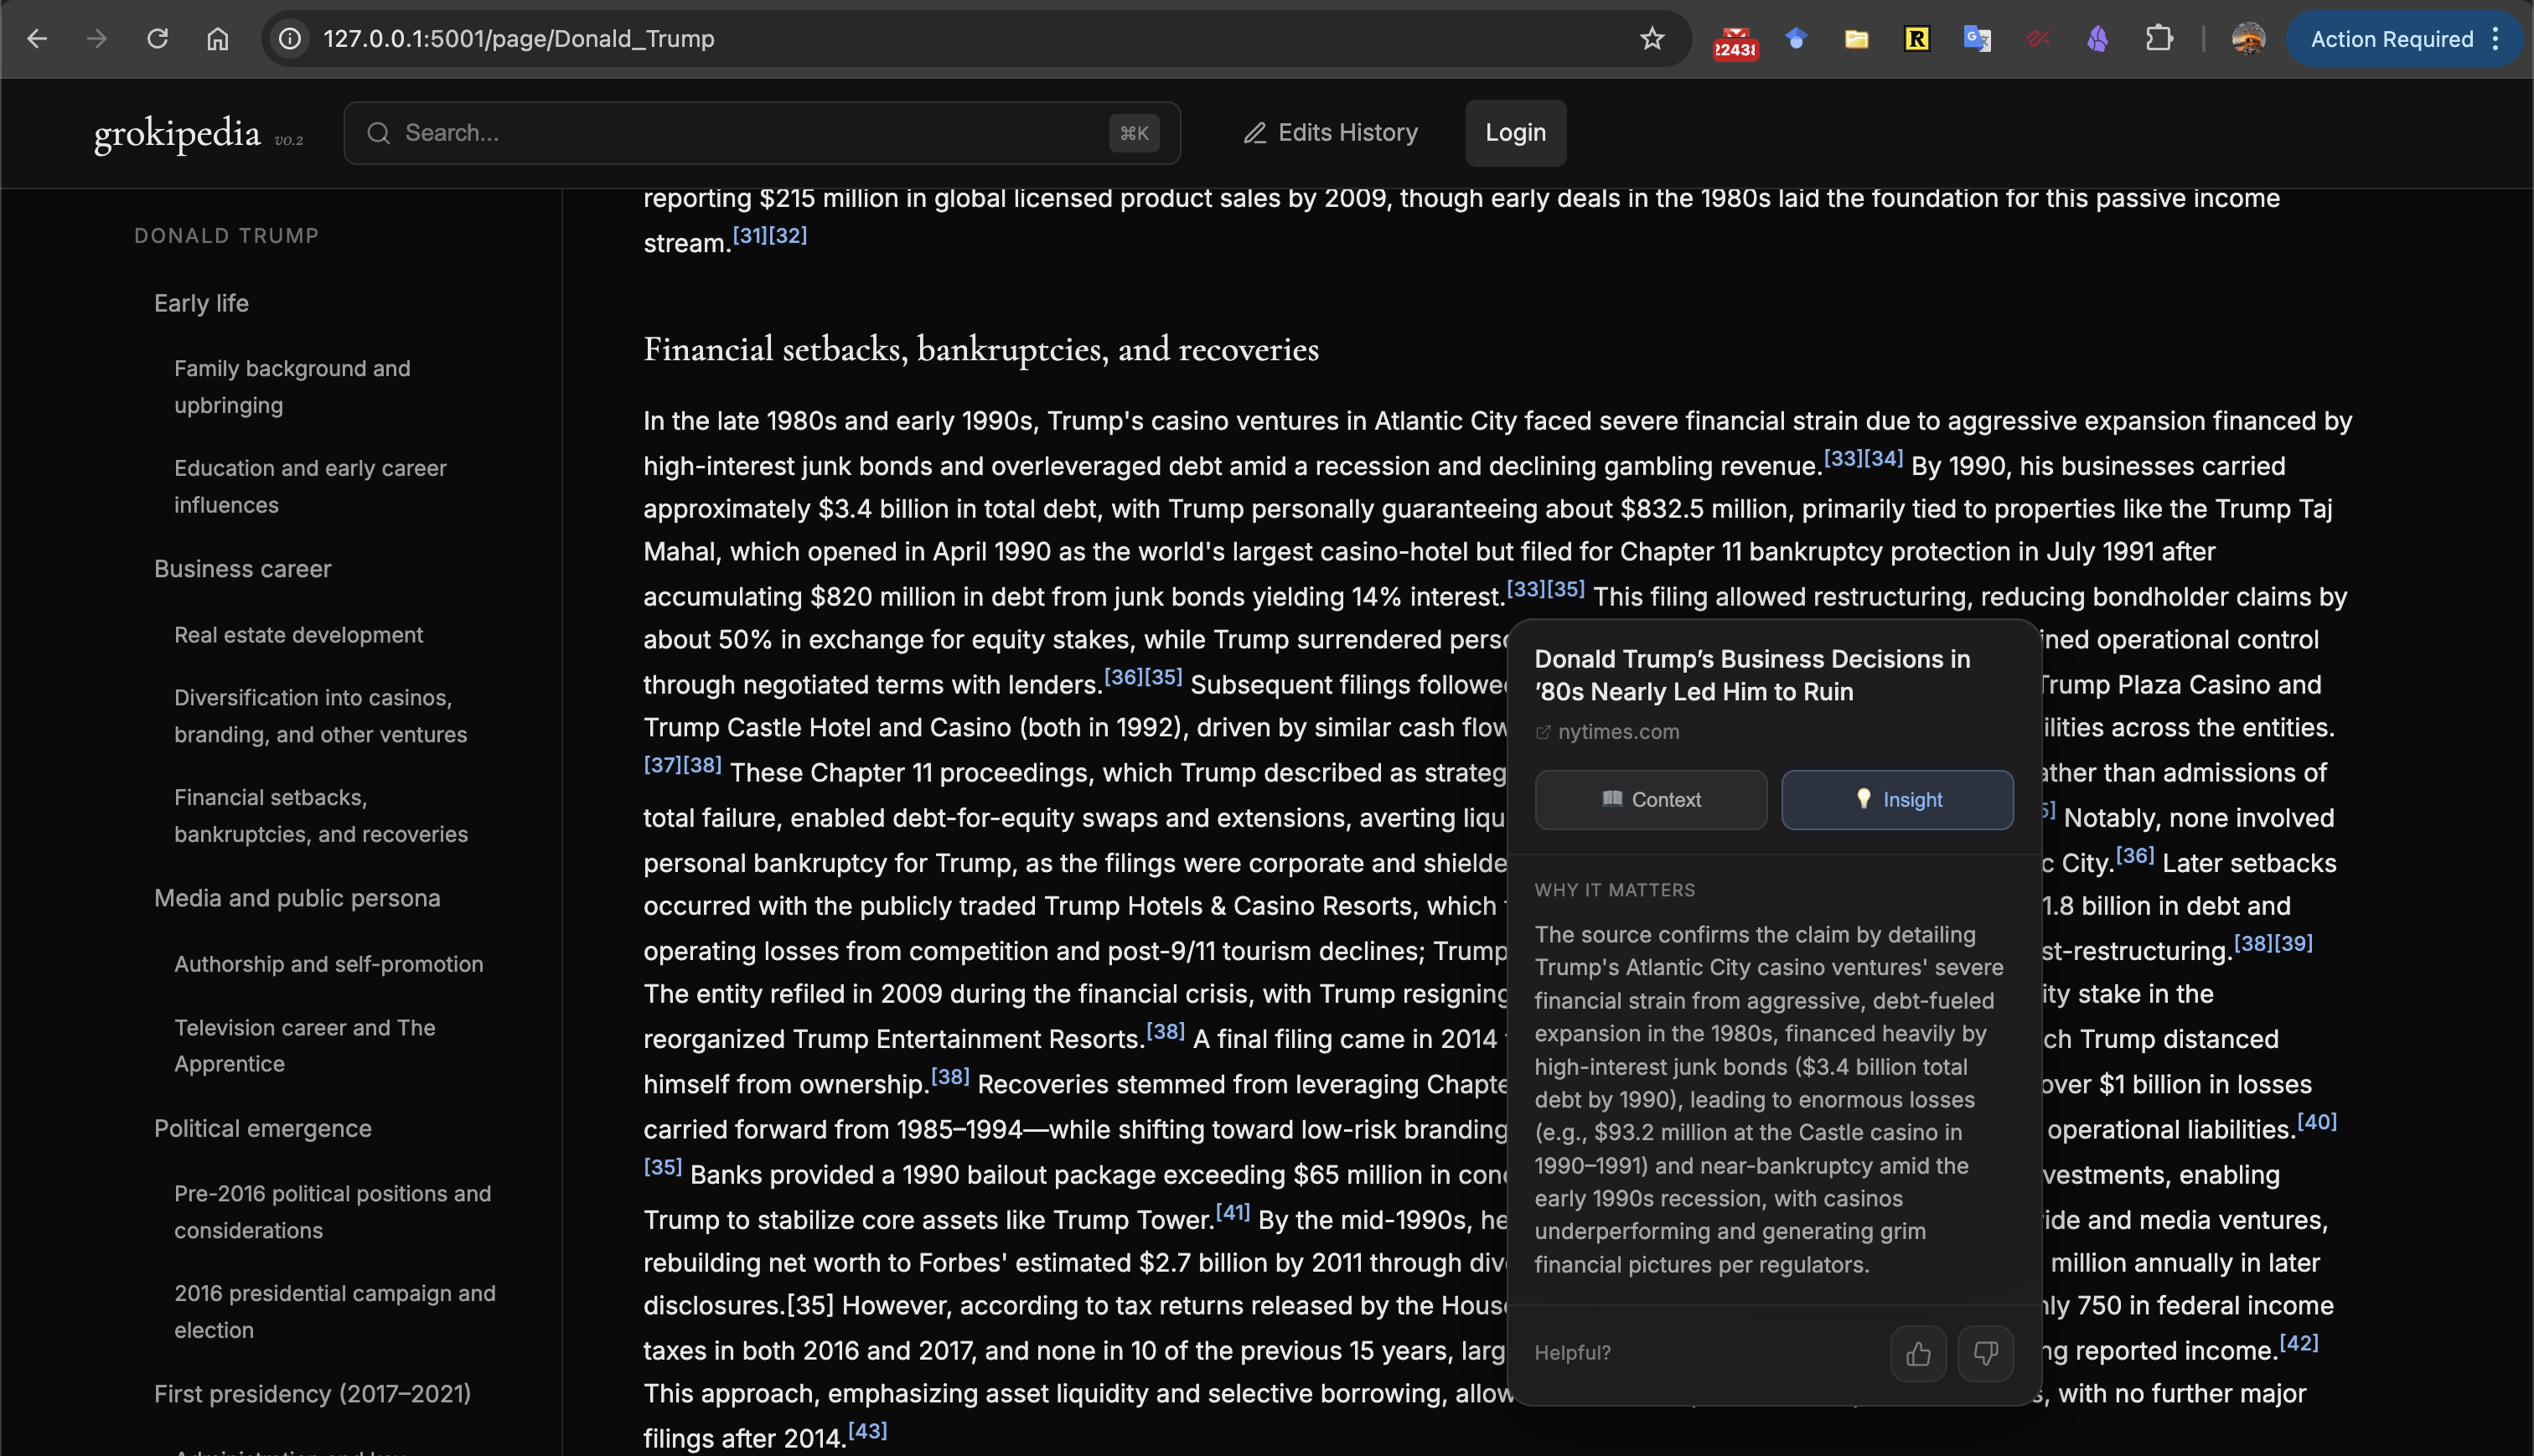The width and height of the screenshot is (2534, 1456).
Task: Go back using browser back arrow
Action: pos(37,39)
